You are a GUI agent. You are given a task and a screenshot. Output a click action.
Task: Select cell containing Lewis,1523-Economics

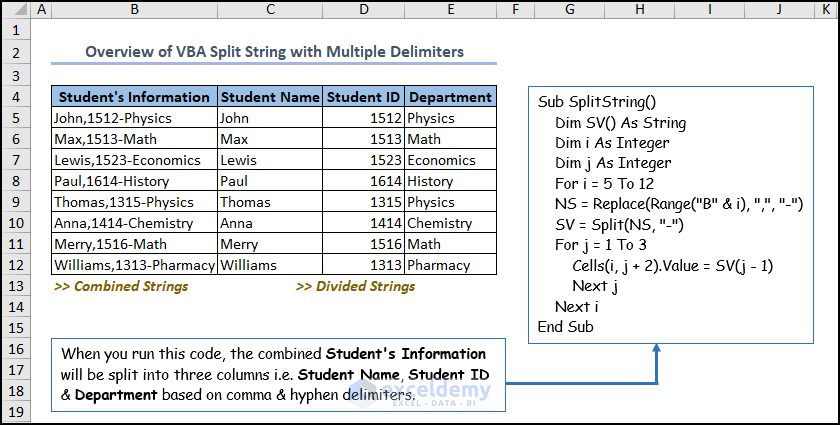[x=134, y=160]
